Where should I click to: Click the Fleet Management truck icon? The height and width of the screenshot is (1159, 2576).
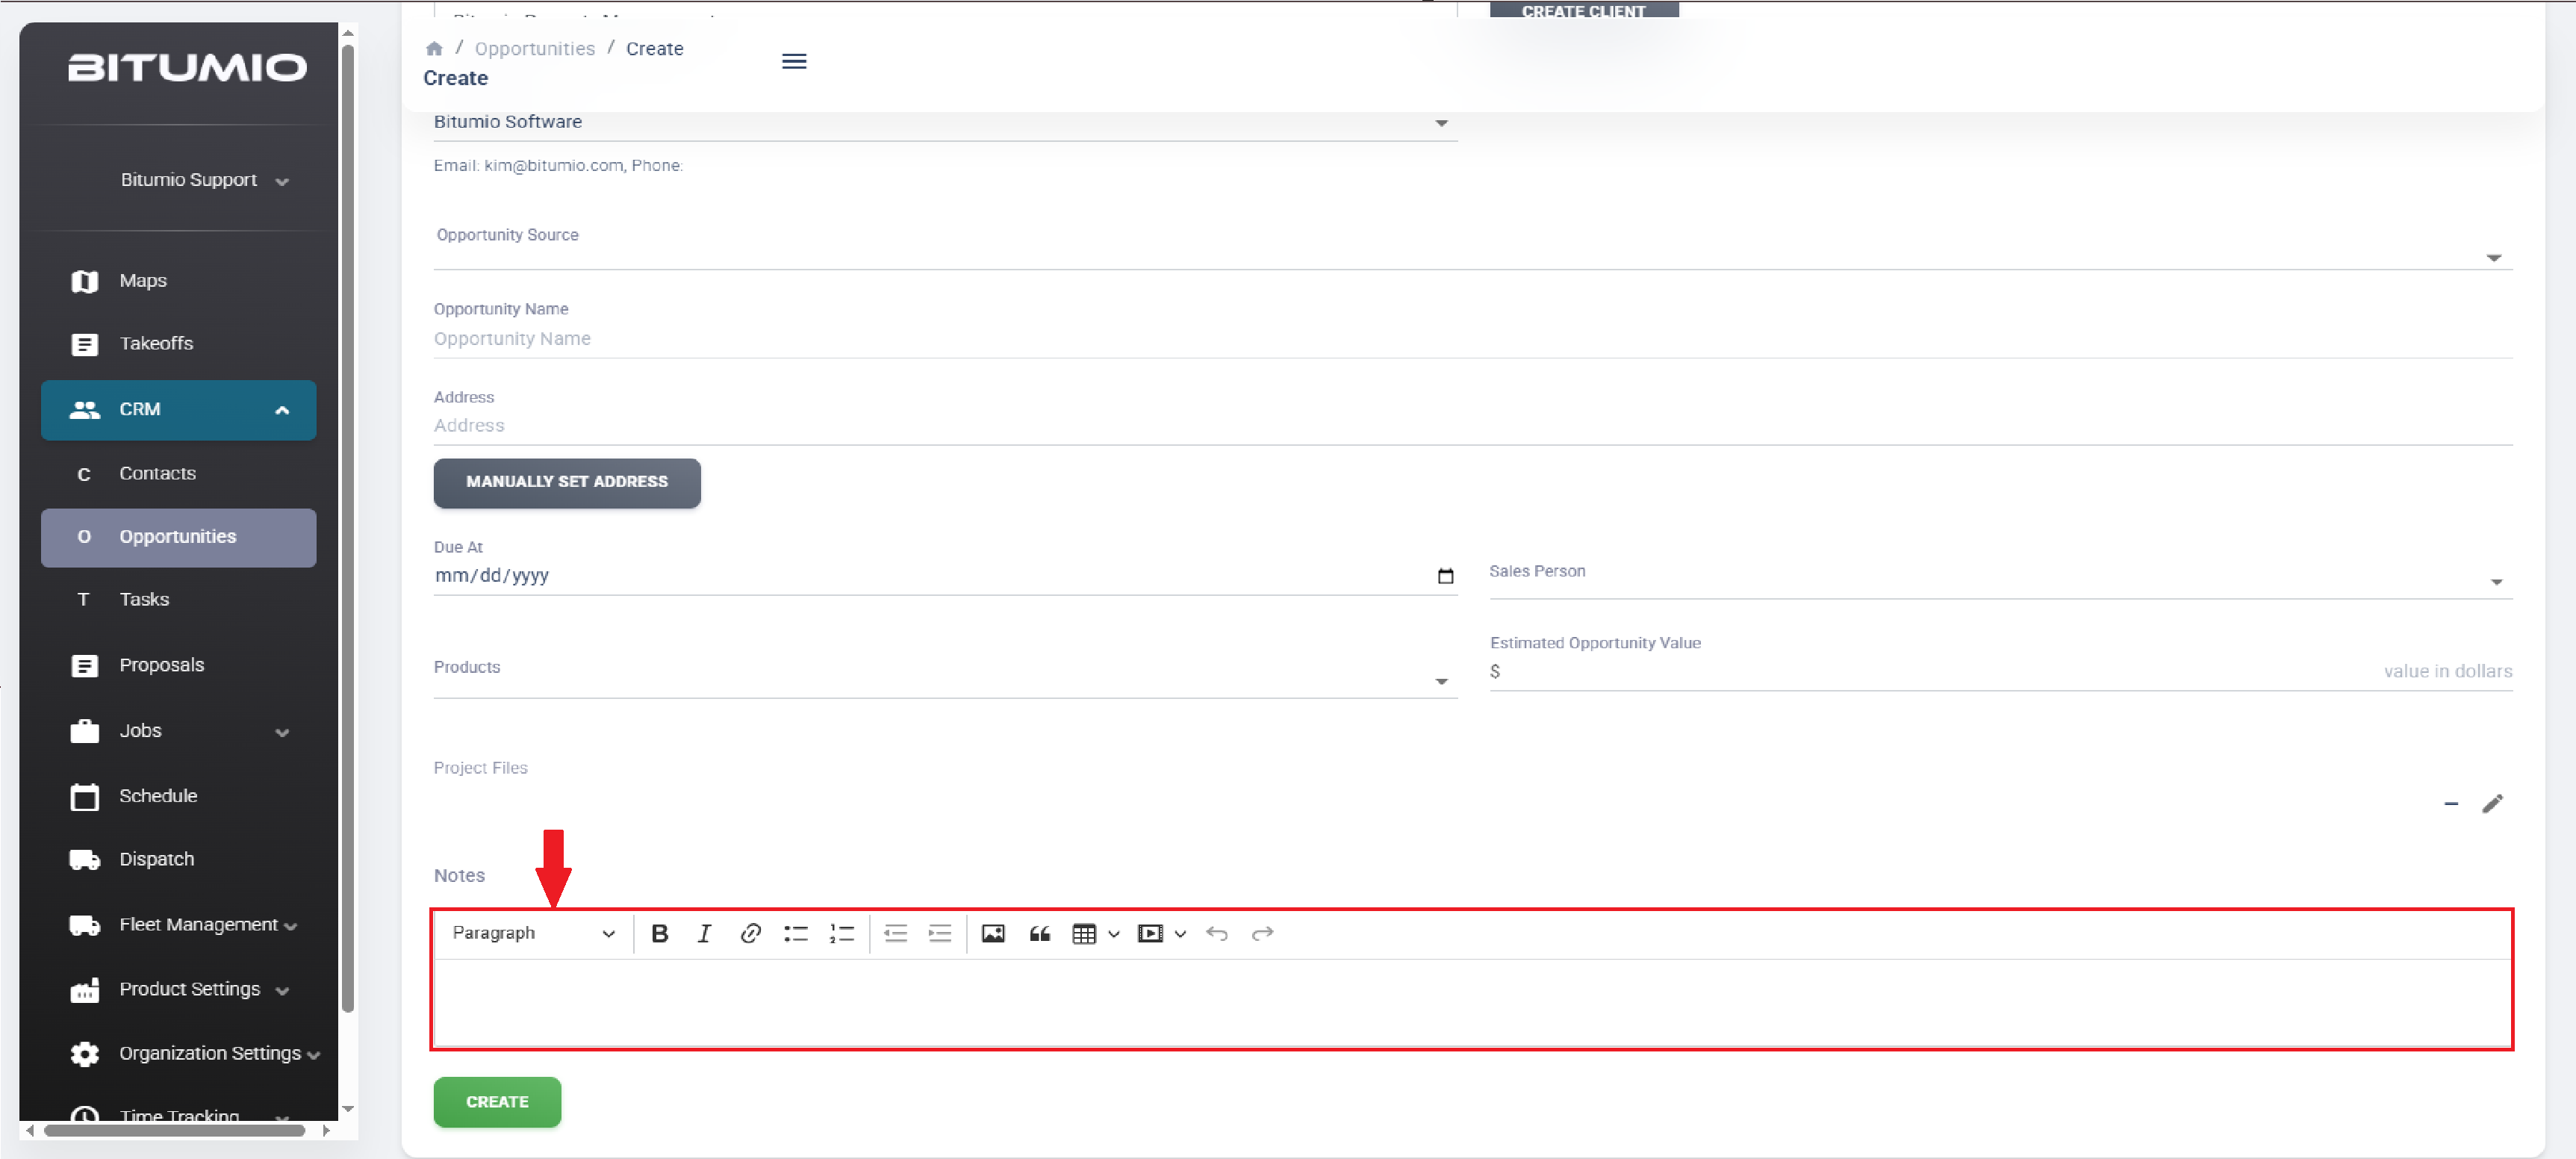(x=85, y=926)
